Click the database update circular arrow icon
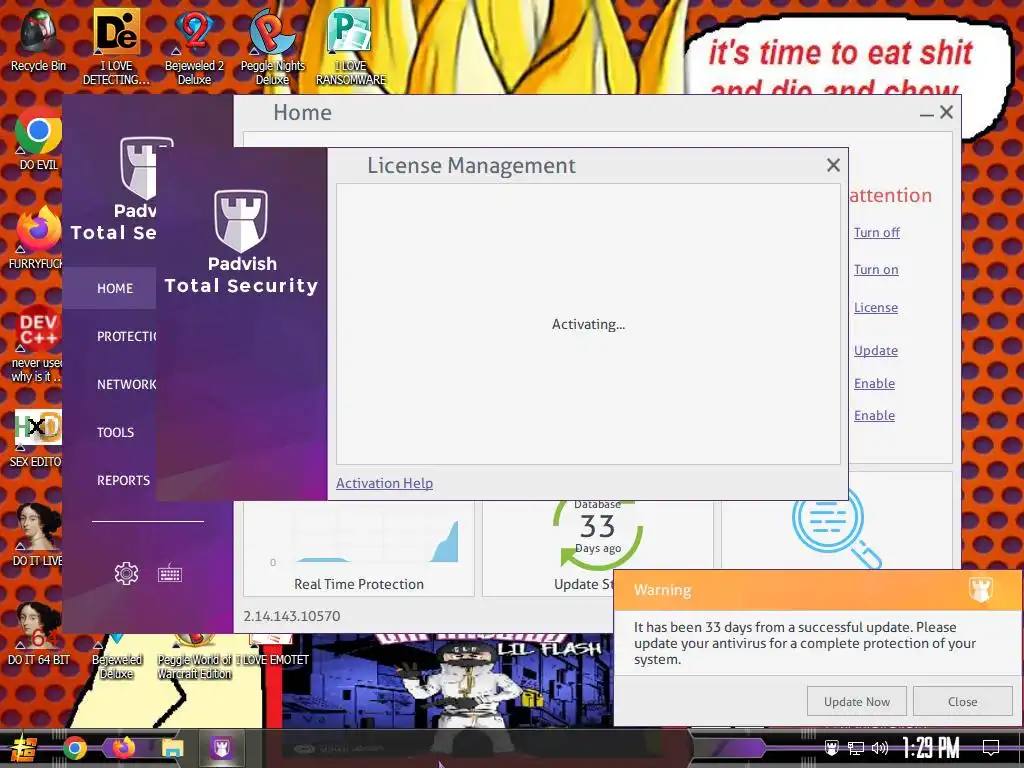This screenshot has height=768, width=1024. pyautogui.click(x=598, y=534)
